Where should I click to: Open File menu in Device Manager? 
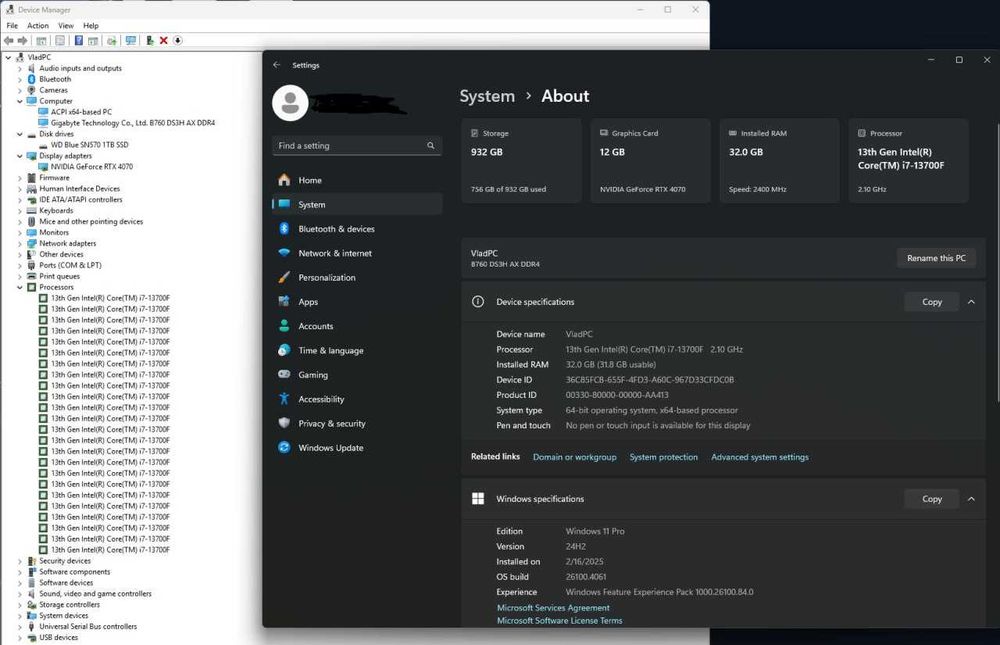pos(12,26)
